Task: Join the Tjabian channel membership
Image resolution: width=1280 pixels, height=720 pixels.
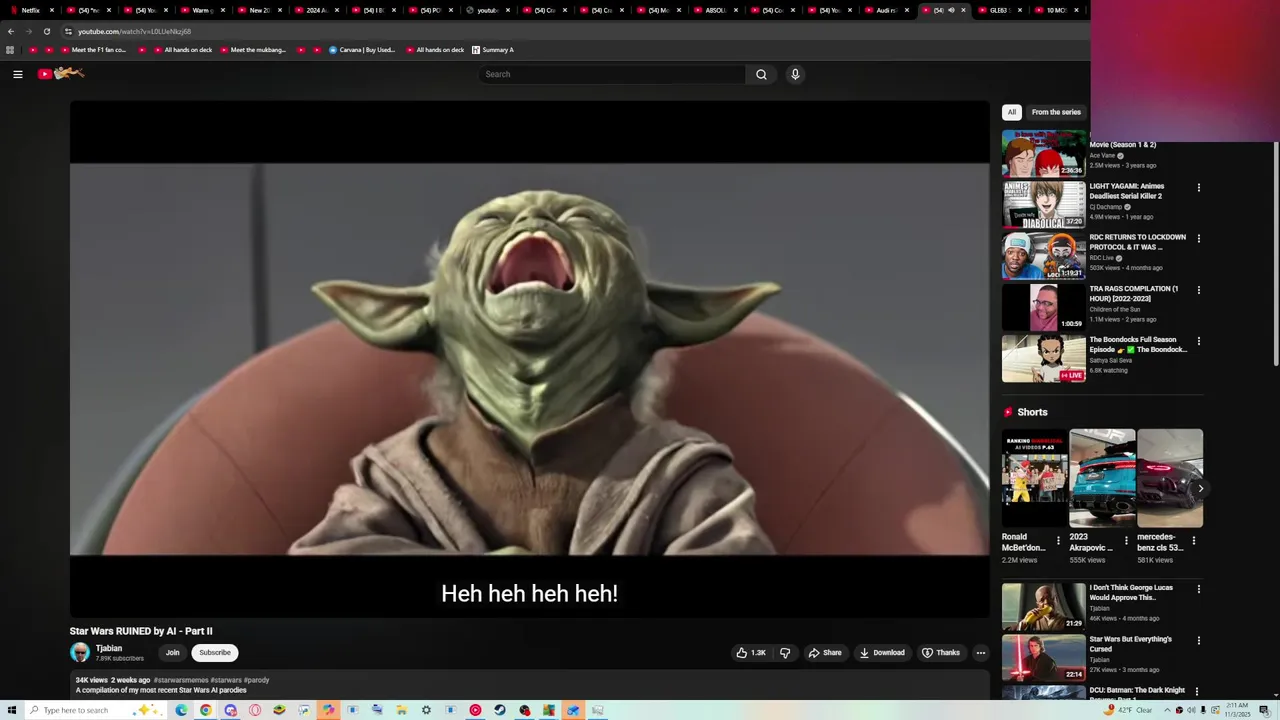Action: point(172,653)
